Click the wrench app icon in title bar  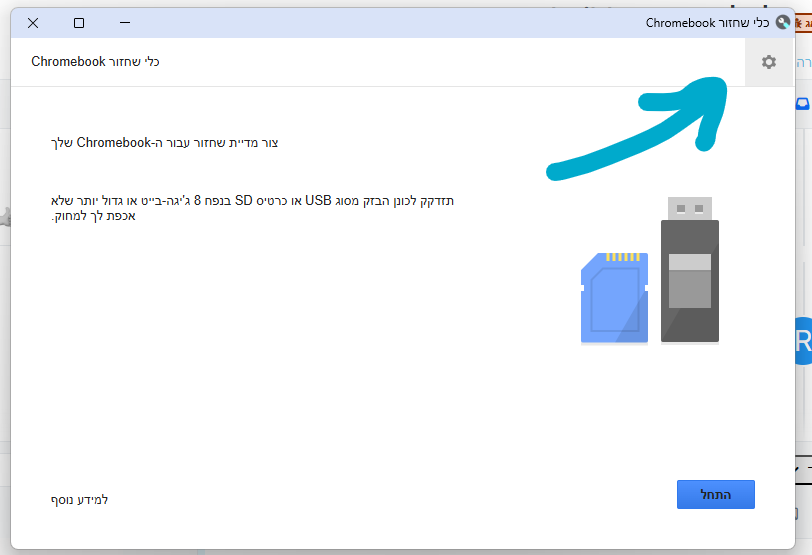coord(783,22)
